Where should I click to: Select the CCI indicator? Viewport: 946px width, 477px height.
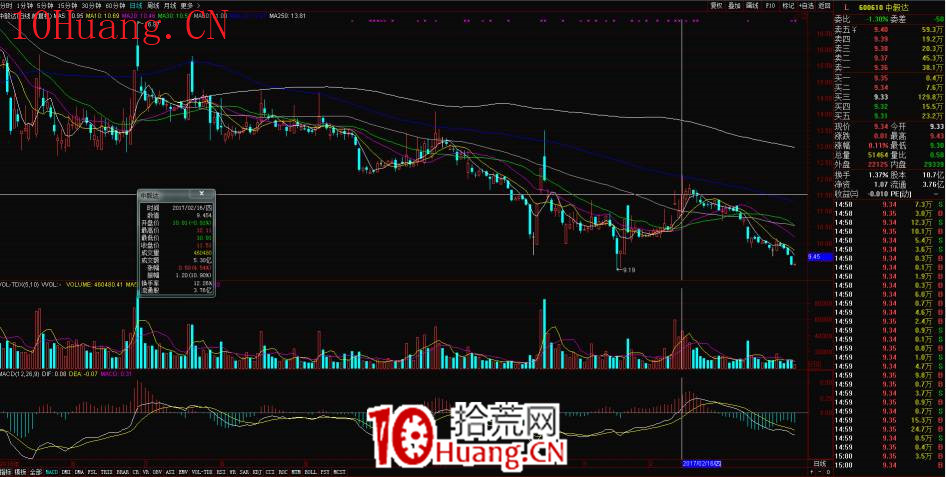coord(270,471)
